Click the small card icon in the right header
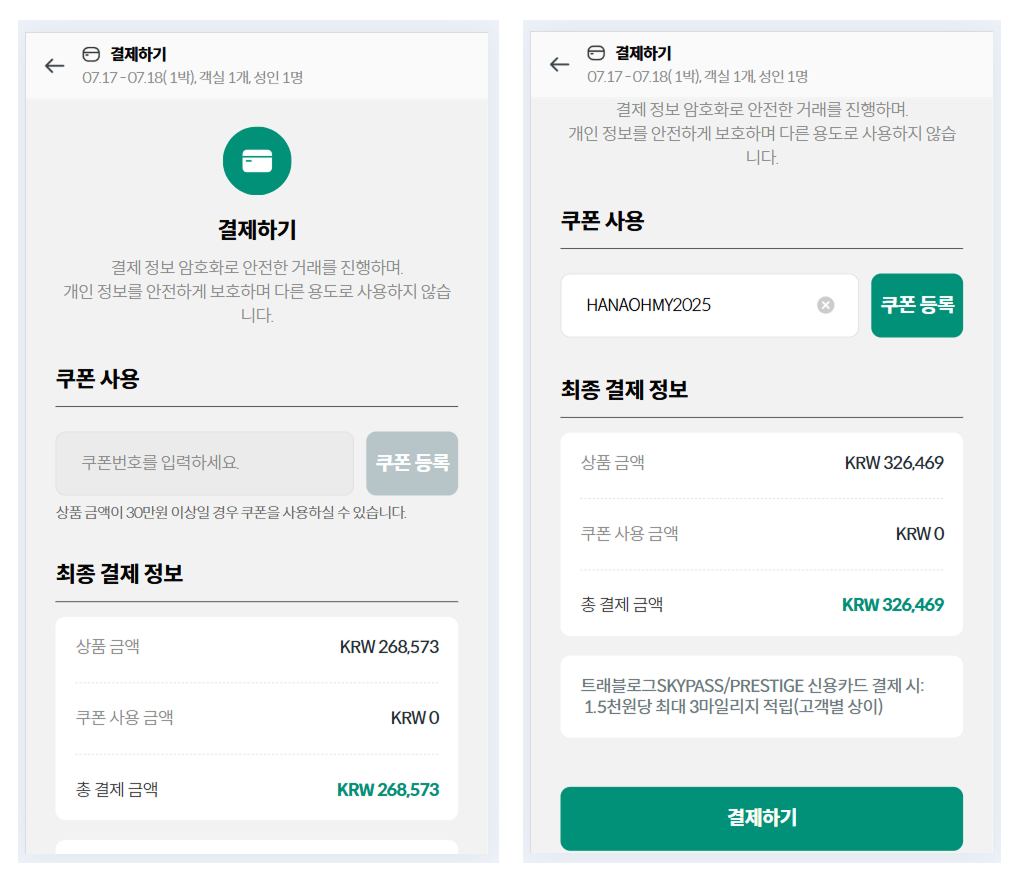The image size is (1018, 887). (x=596, y=53)
